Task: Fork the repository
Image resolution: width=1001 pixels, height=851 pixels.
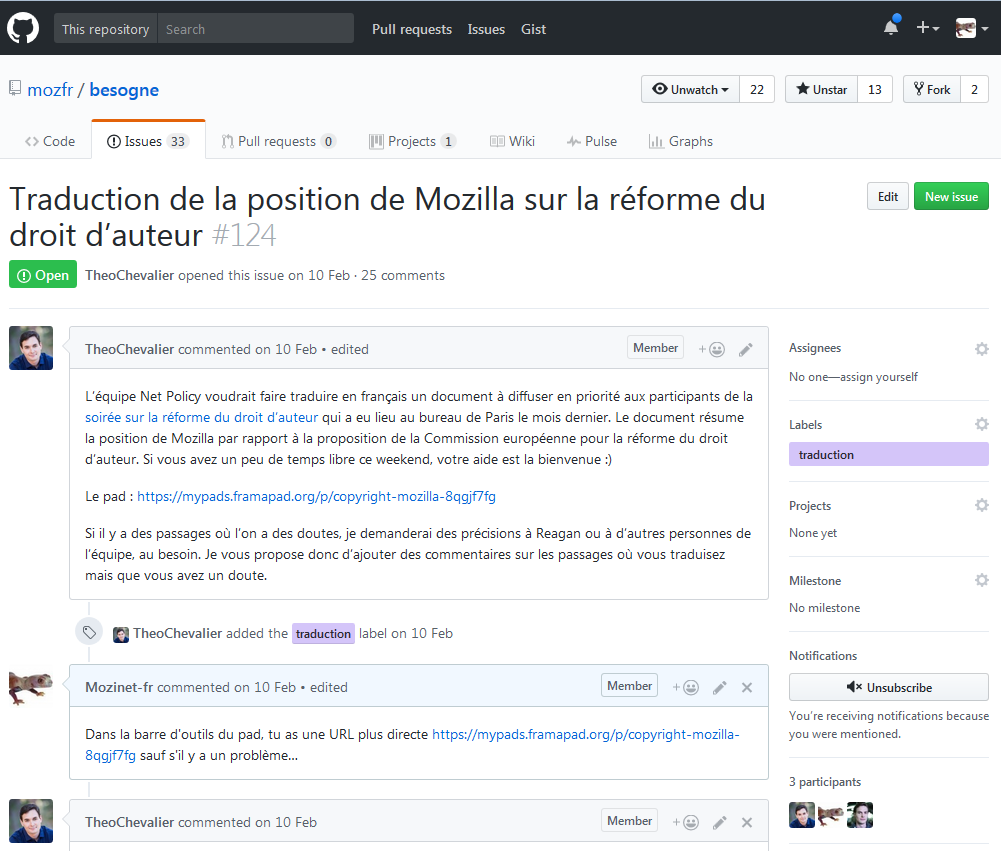Action: coord(931,89)
